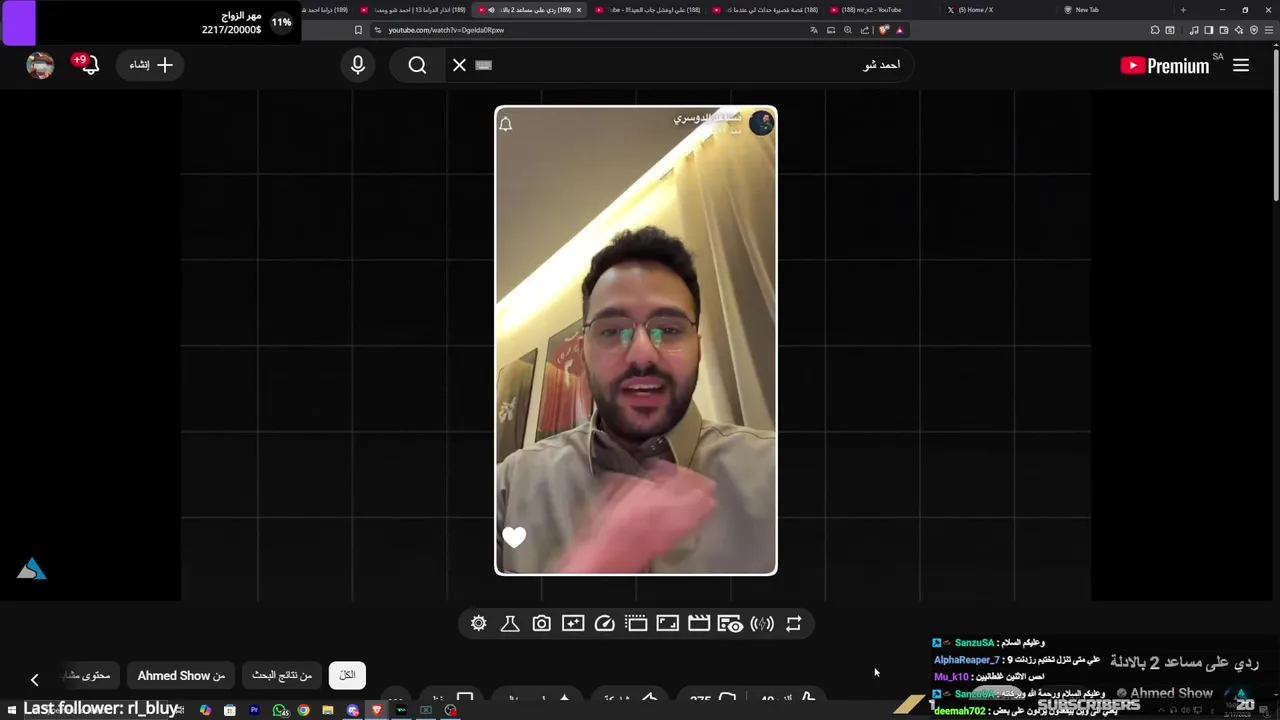
Task: Open the account avatar menu
Action: (40, 65)
